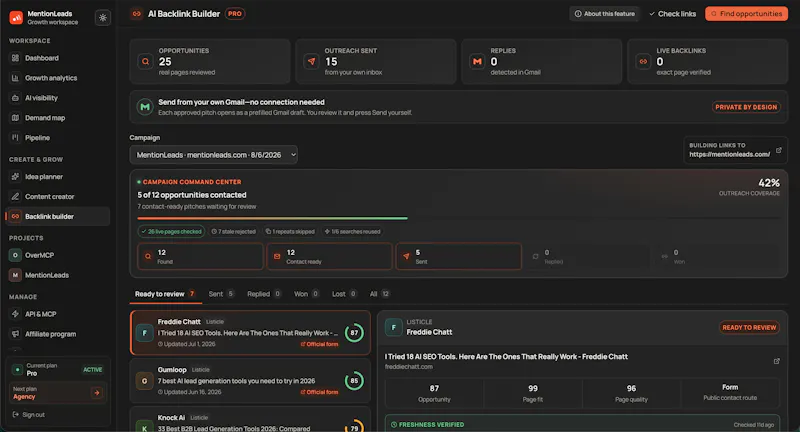Select the Knock AI opportunity row
Image resolution: width=800 pixels, height=432 pixels.
[250, 419]
